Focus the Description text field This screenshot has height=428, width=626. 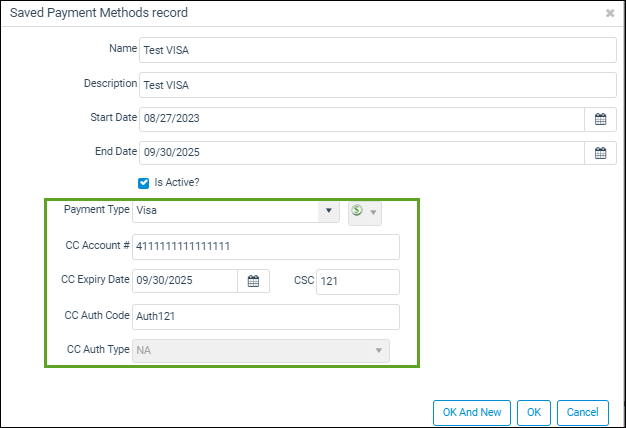[376, 85]
